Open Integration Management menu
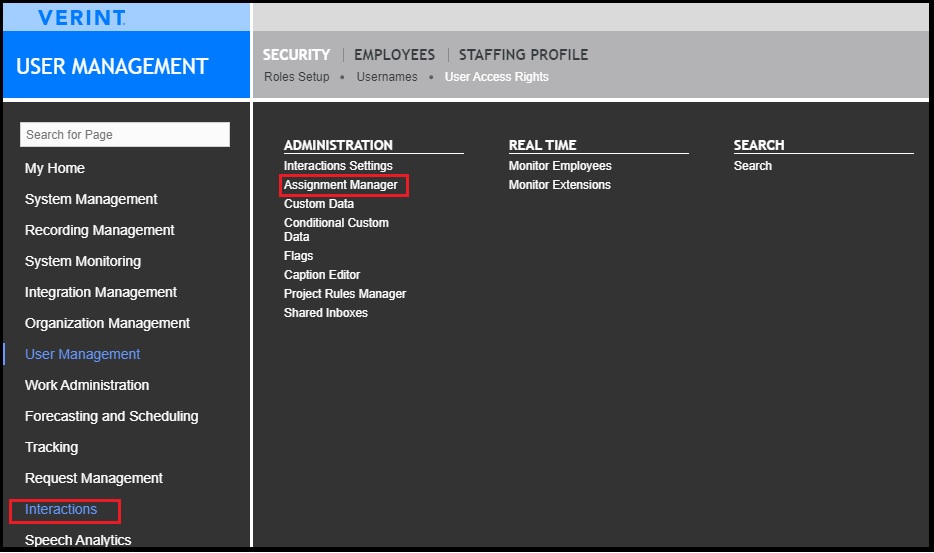The width and height of the screenshot is (934, 553). click(x=101, y=292)
